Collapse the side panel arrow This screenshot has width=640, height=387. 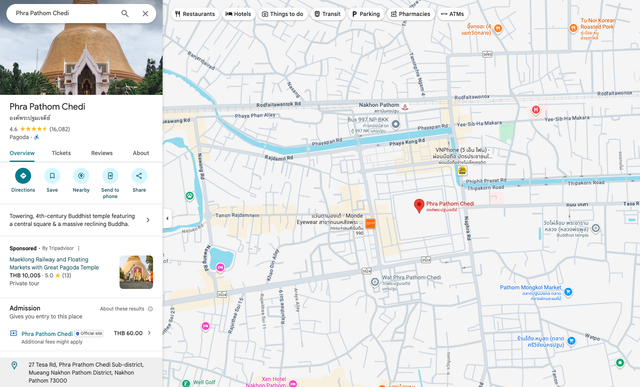(167, 218)
